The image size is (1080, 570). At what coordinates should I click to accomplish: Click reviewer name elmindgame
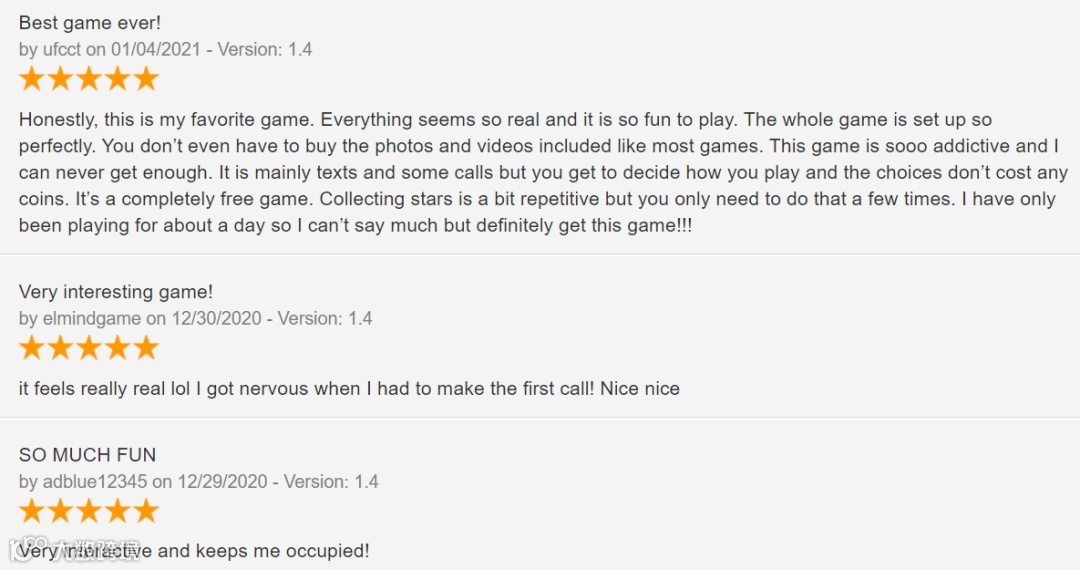tap(92, 319)
